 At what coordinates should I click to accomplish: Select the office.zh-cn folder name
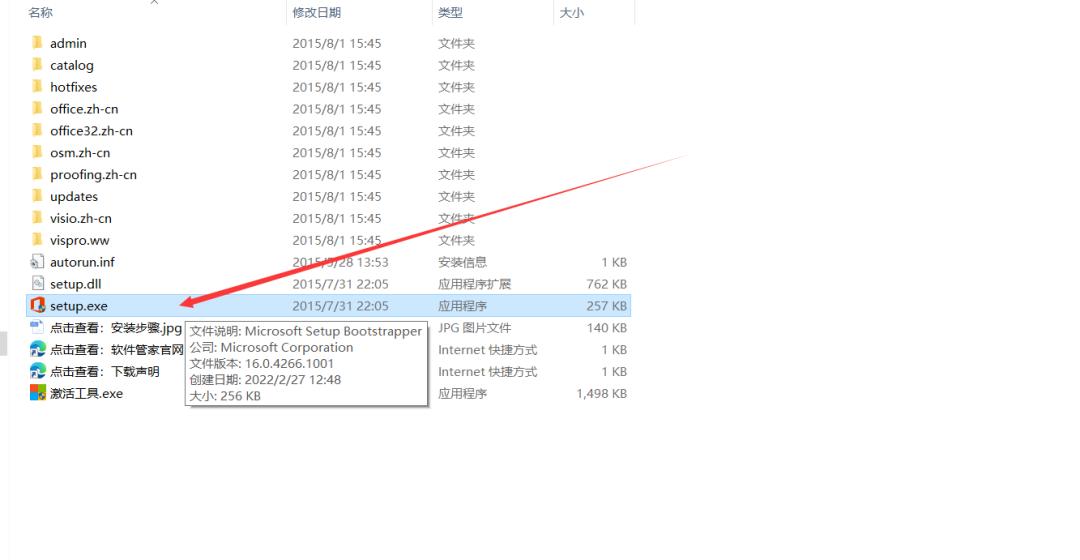(x=84, y=109)
